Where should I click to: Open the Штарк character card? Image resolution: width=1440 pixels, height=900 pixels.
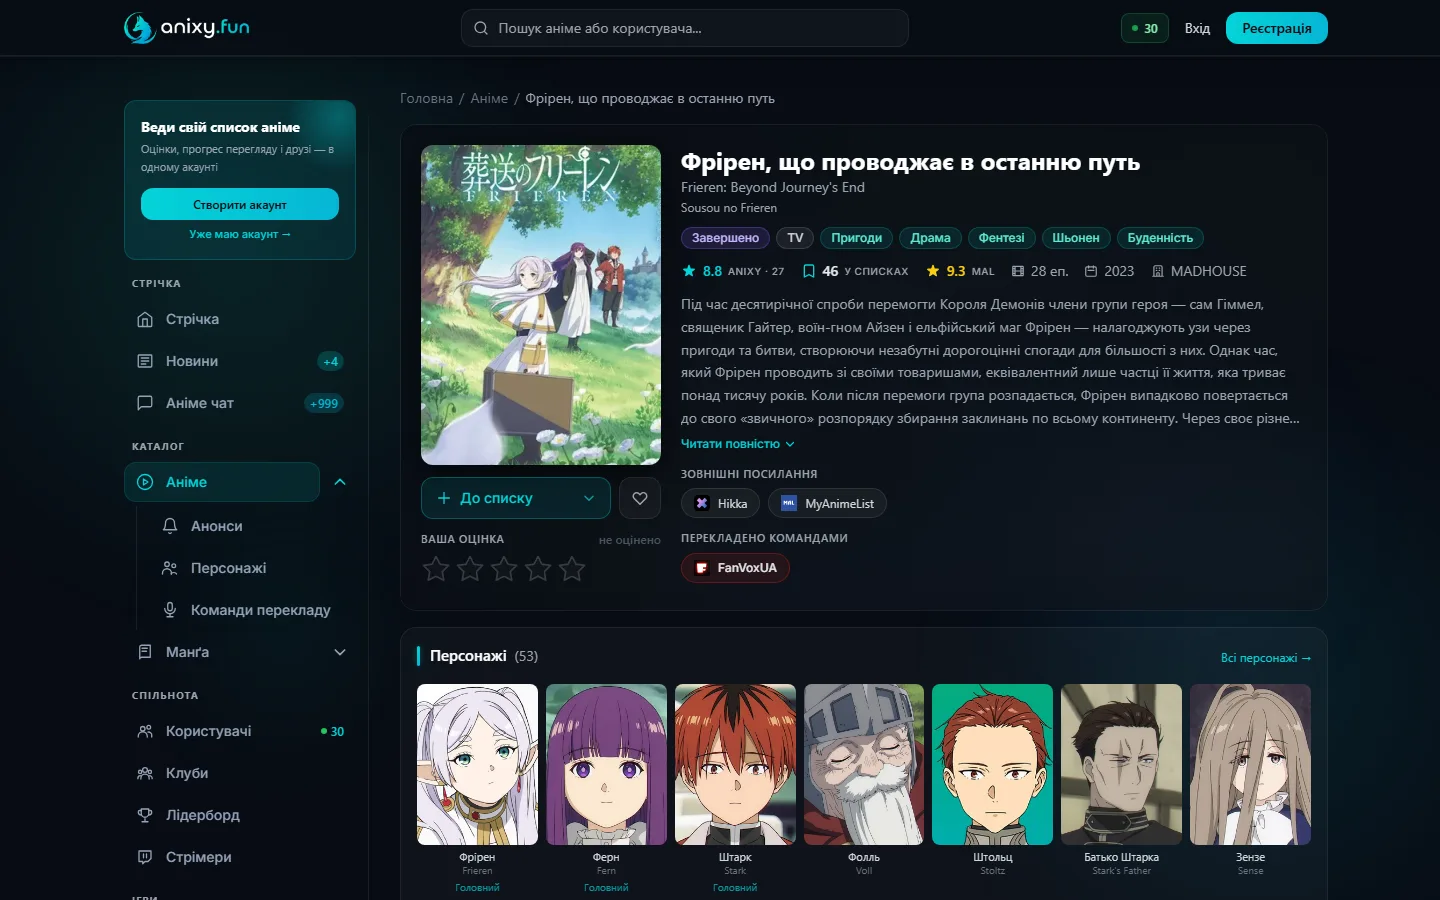pyautogui.click(x=735, y=788)
